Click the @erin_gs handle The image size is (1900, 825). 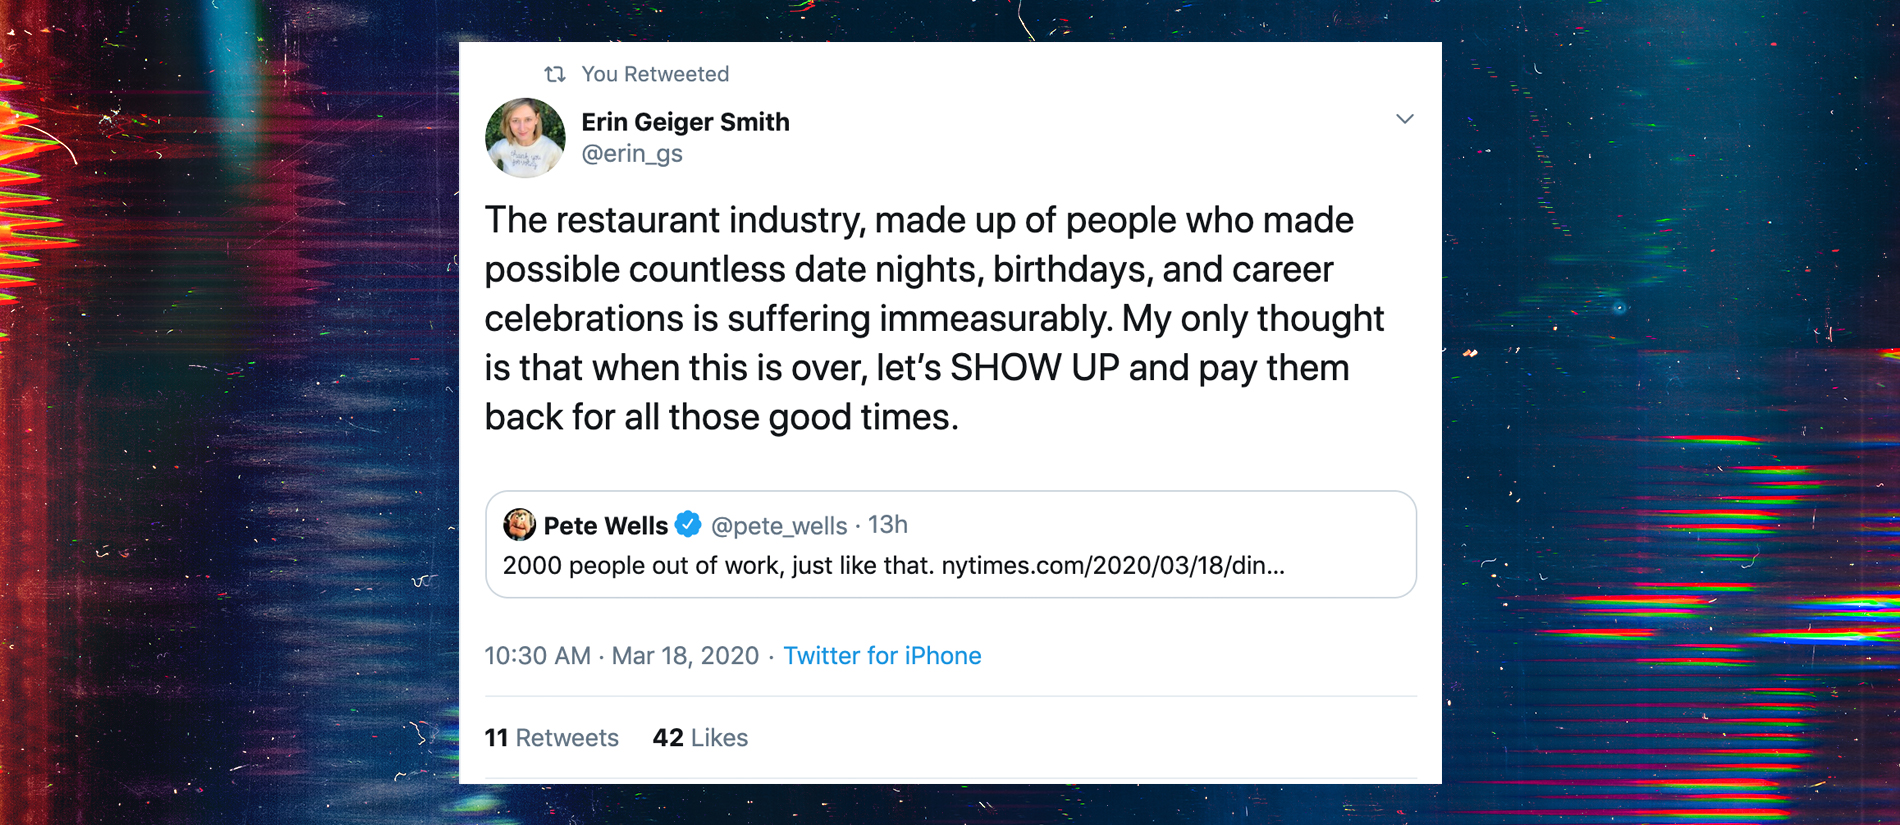(x=632, y=154)
